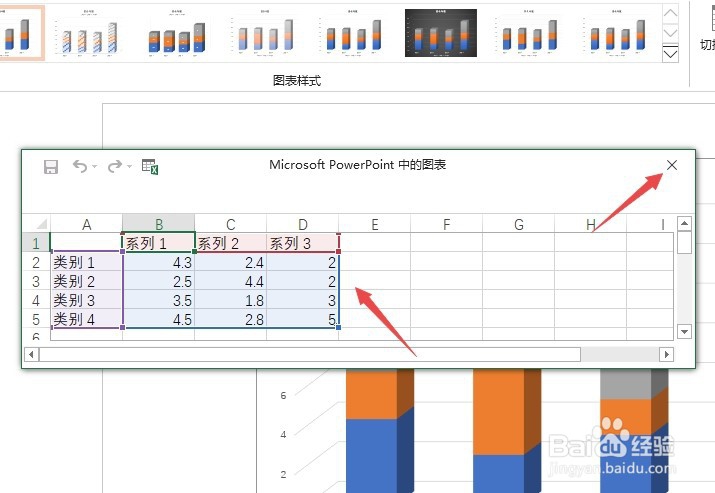Select cell with value 4.4
715x493 pixels.
point(231,281)
